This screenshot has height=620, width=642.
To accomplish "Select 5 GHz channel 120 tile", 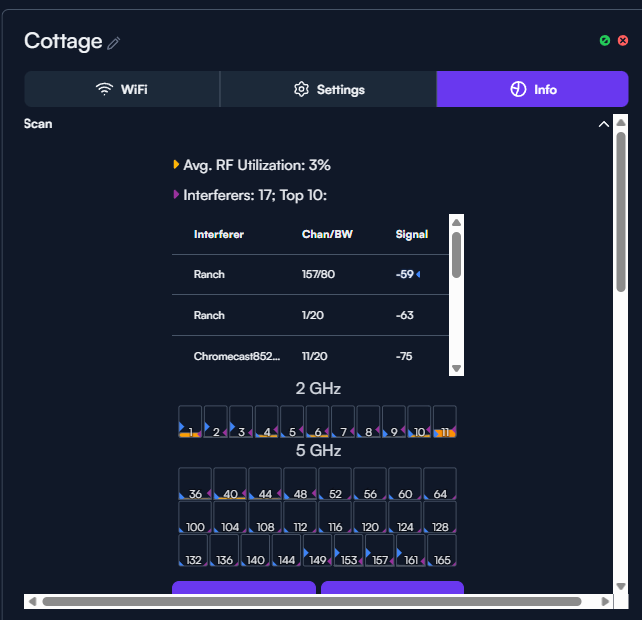I will [370, 517].
